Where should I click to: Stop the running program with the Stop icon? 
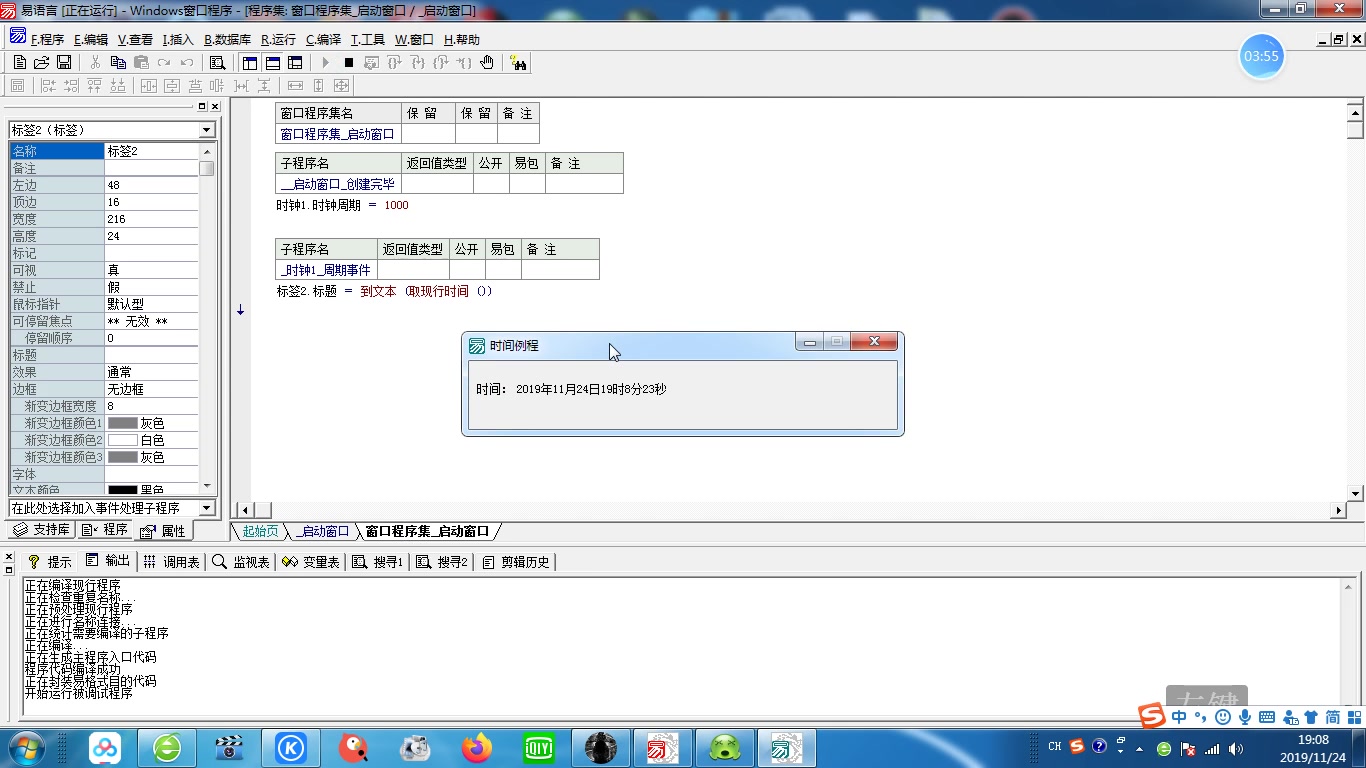tap(349, 63)
